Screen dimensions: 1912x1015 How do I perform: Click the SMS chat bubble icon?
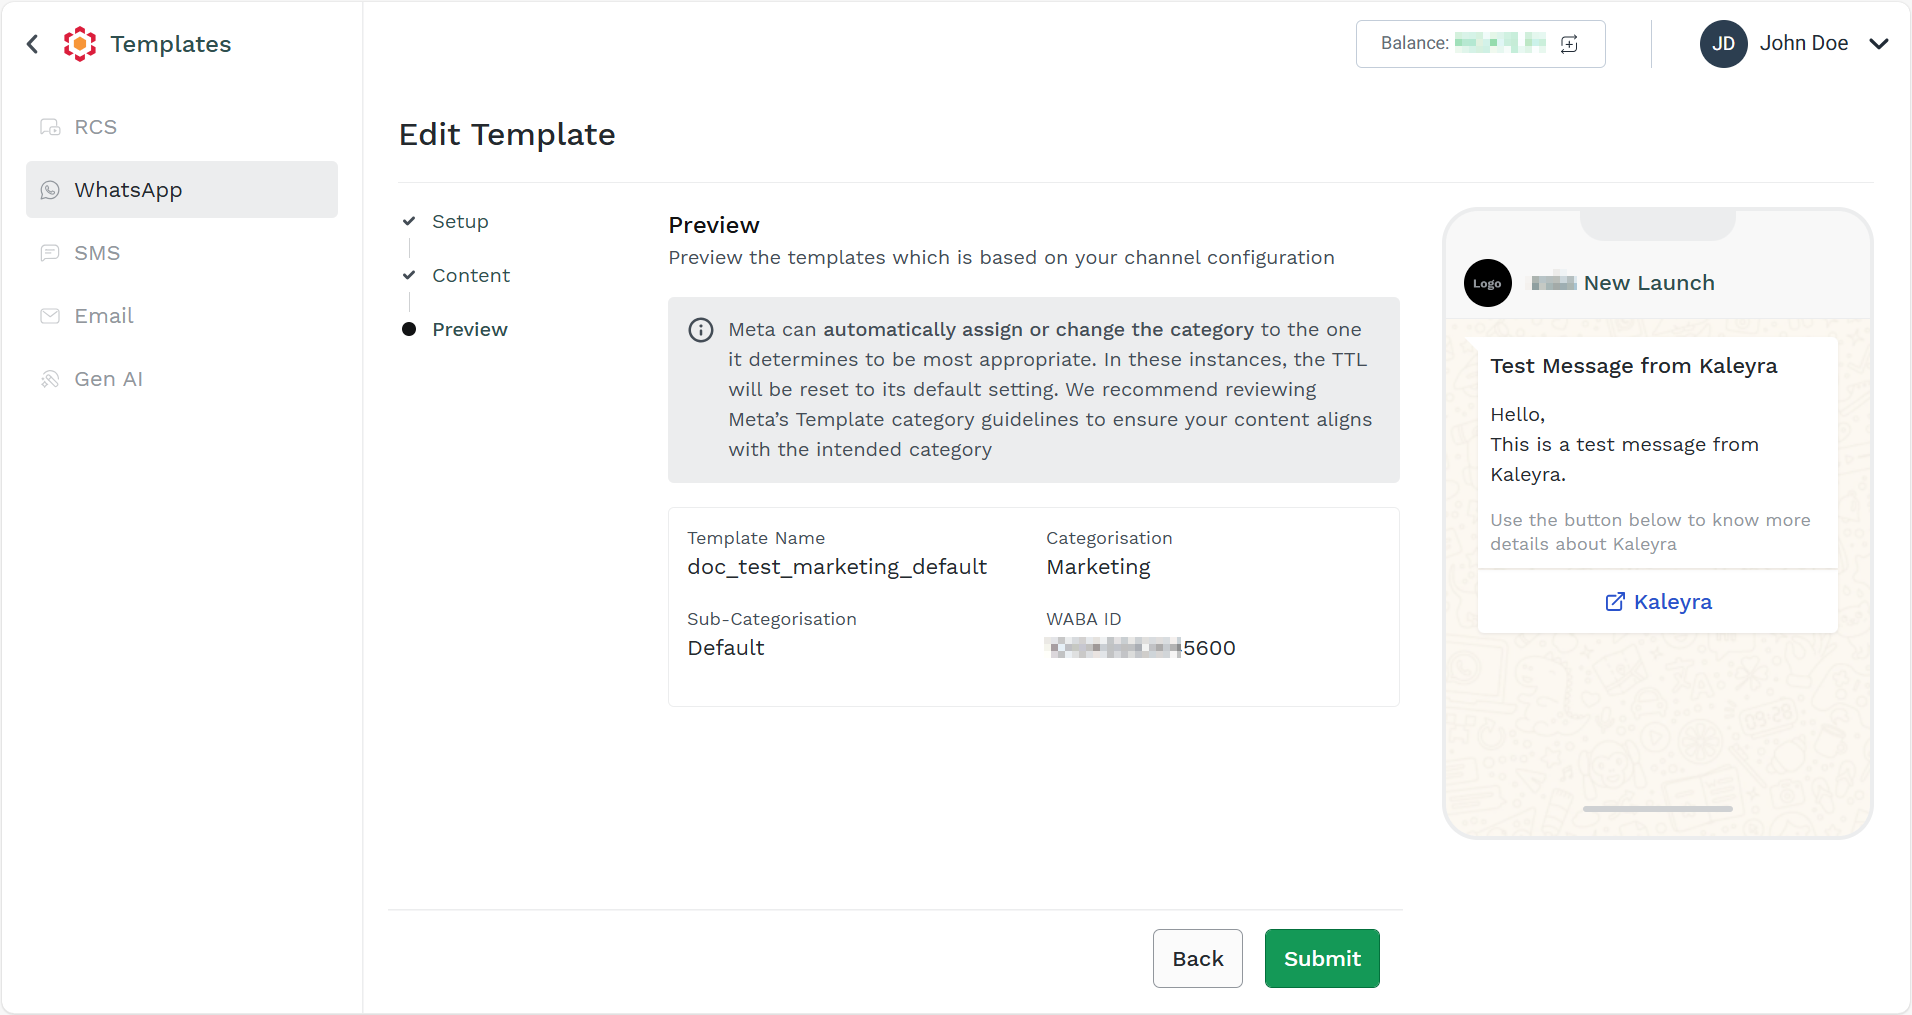50,253
